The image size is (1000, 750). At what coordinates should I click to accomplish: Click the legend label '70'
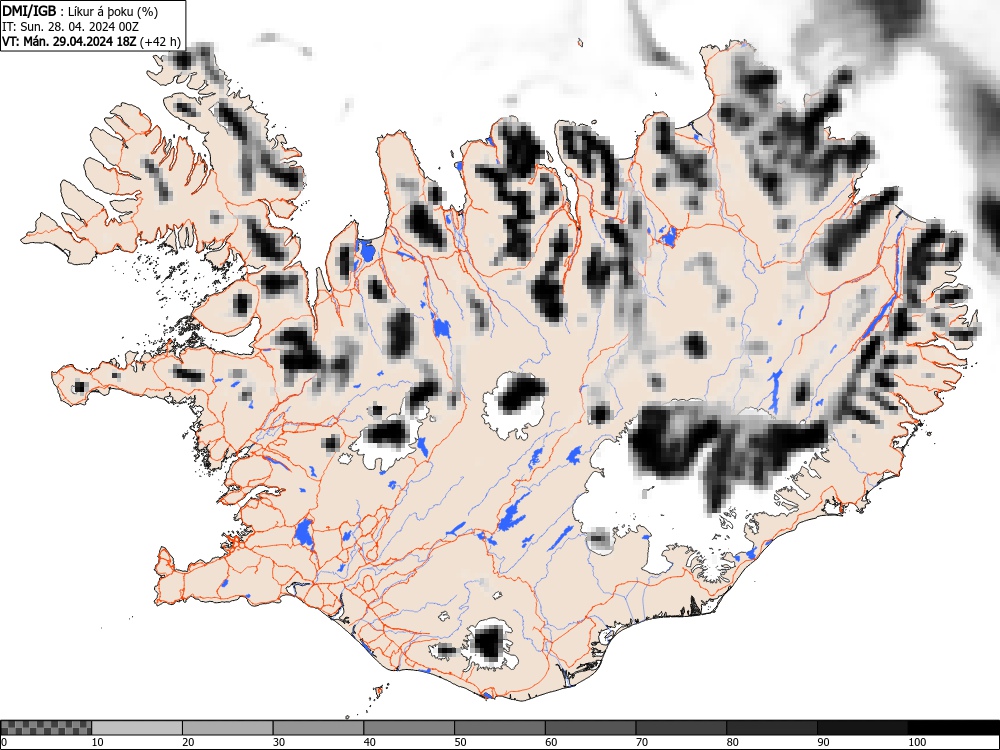click(x=641, y=742)
